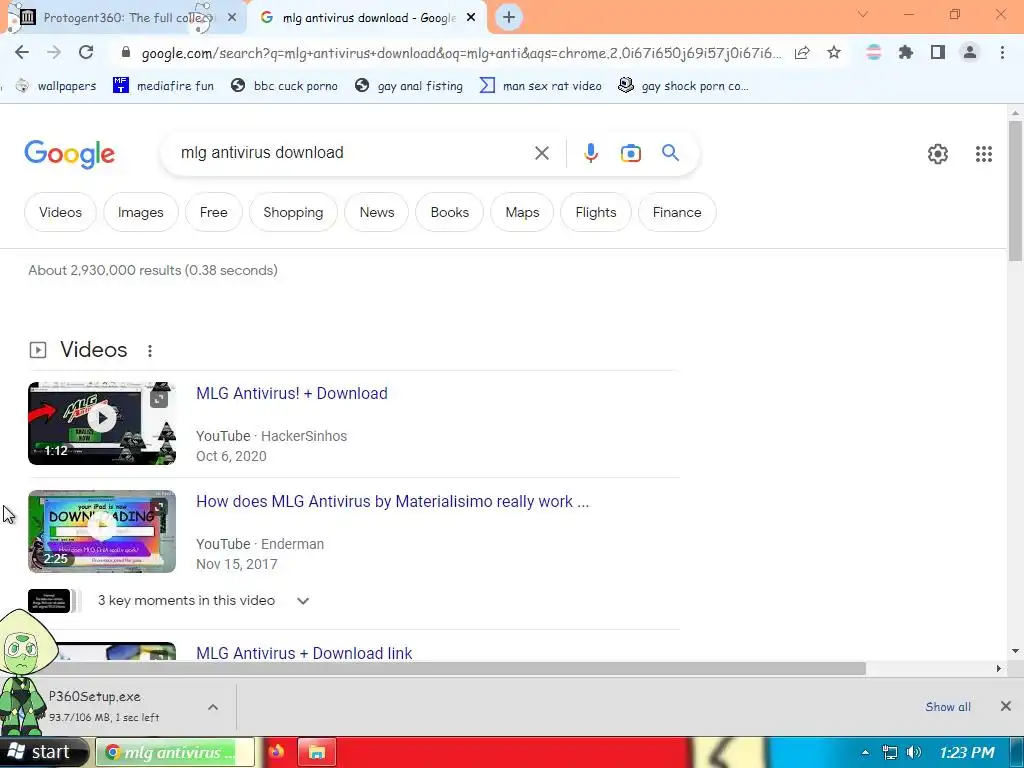Screen dimensions: 1024x768
Task: Click Show all downloads
Action: pyautogui.click(x=948, y=707)
